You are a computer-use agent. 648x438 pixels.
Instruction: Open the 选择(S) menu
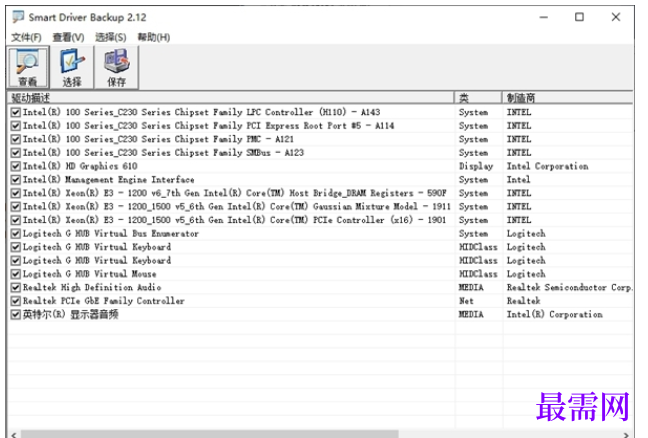(111, 38)
